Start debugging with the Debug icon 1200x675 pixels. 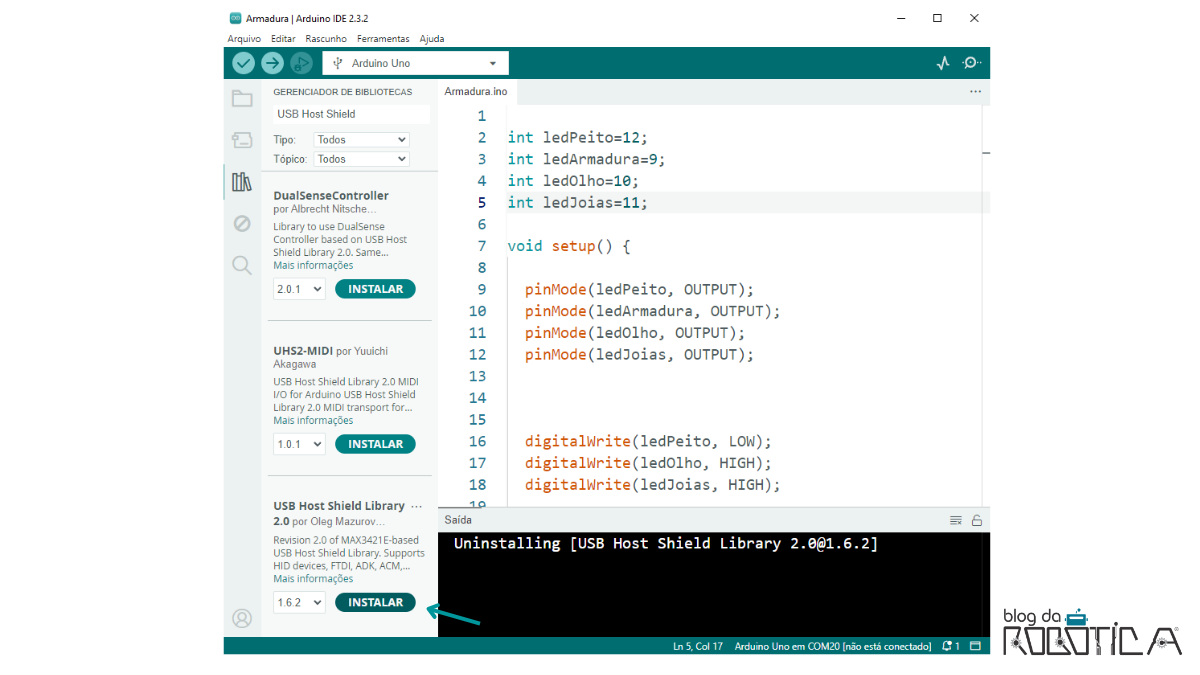point(301,63)
